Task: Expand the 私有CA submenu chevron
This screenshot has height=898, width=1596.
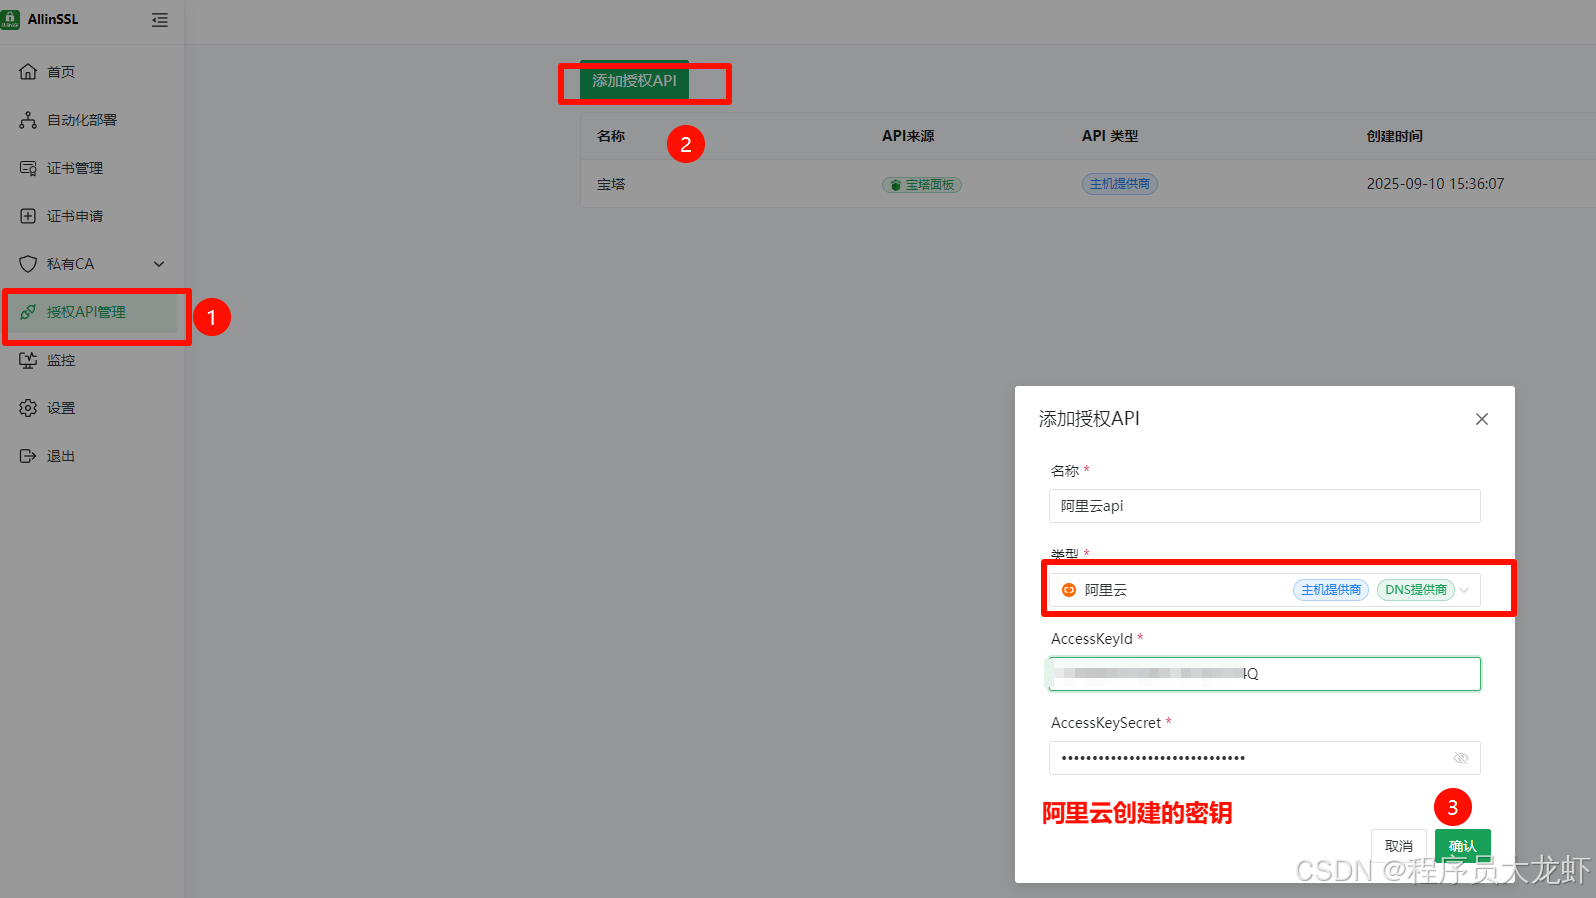Action: click(x=159, y=264)
